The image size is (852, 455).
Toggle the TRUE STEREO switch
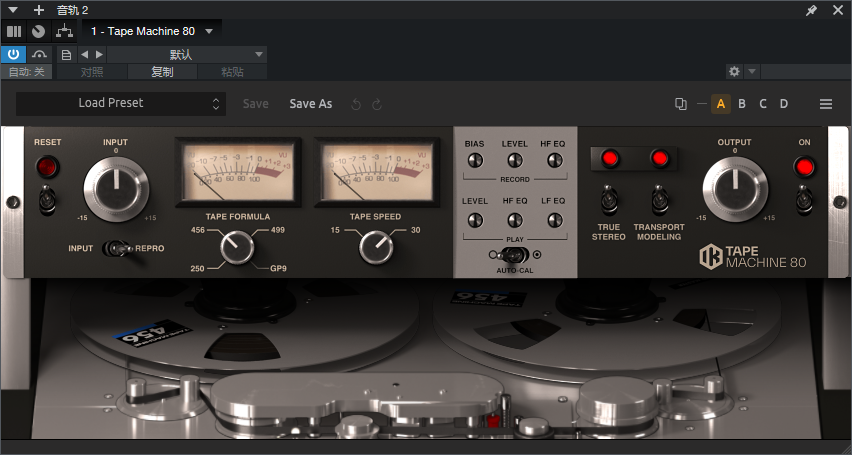(609, 200)
